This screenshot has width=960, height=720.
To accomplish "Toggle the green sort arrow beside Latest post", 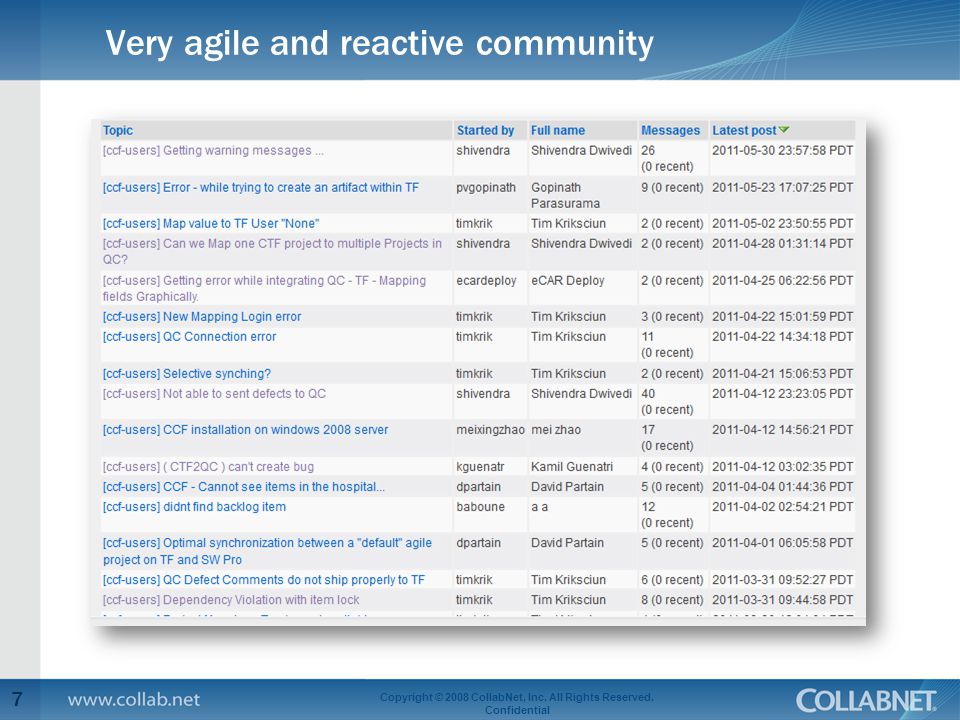I will [784, 130].
